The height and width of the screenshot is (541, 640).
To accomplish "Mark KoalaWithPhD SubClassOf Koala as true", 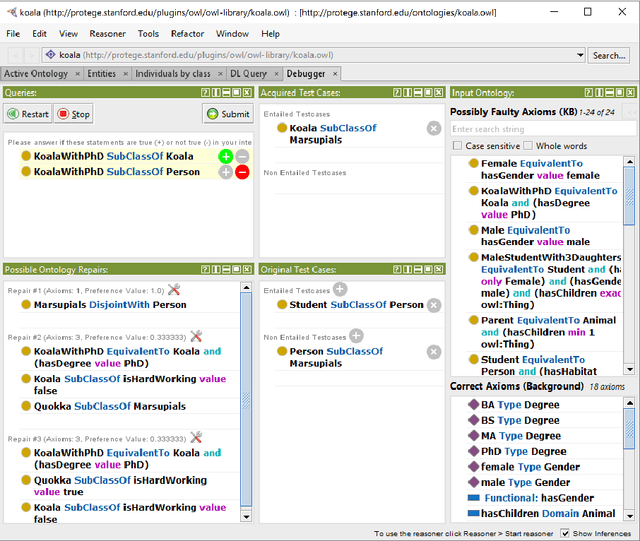I will [226, 157].
